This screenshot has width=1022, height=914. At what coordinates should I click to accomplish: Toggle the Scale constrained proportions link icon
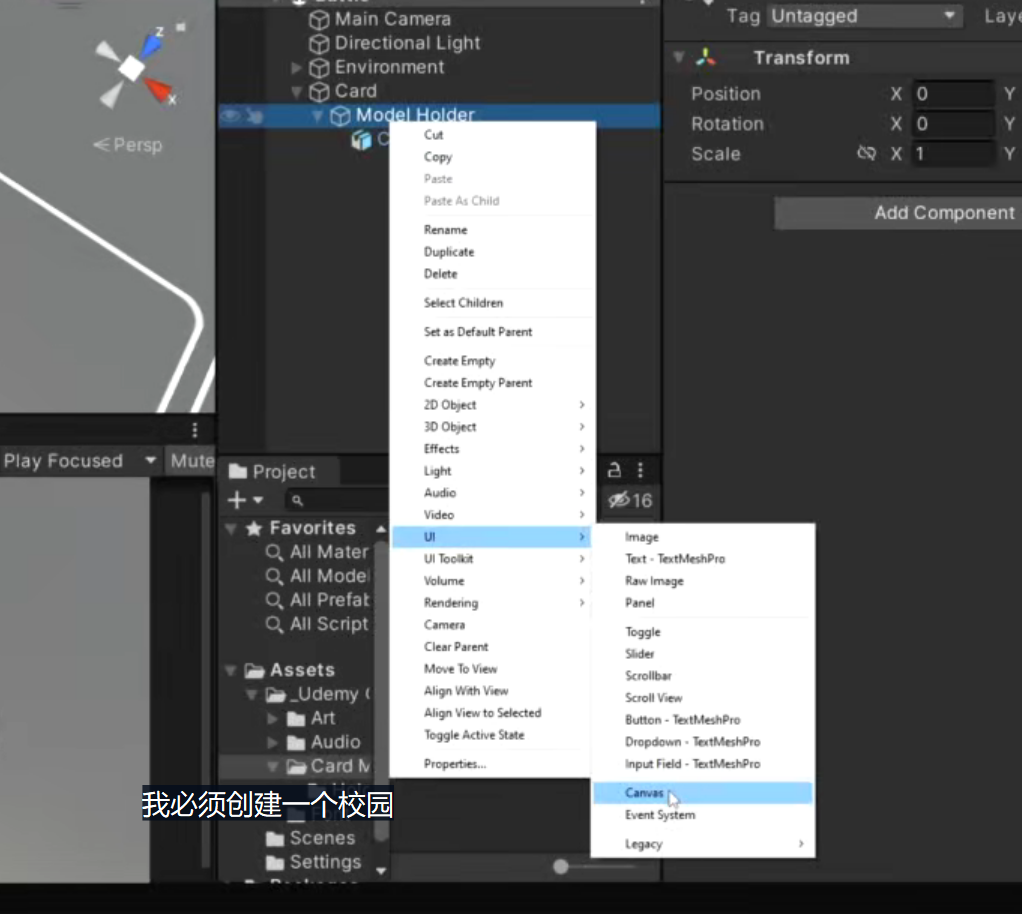click(866, 154)
